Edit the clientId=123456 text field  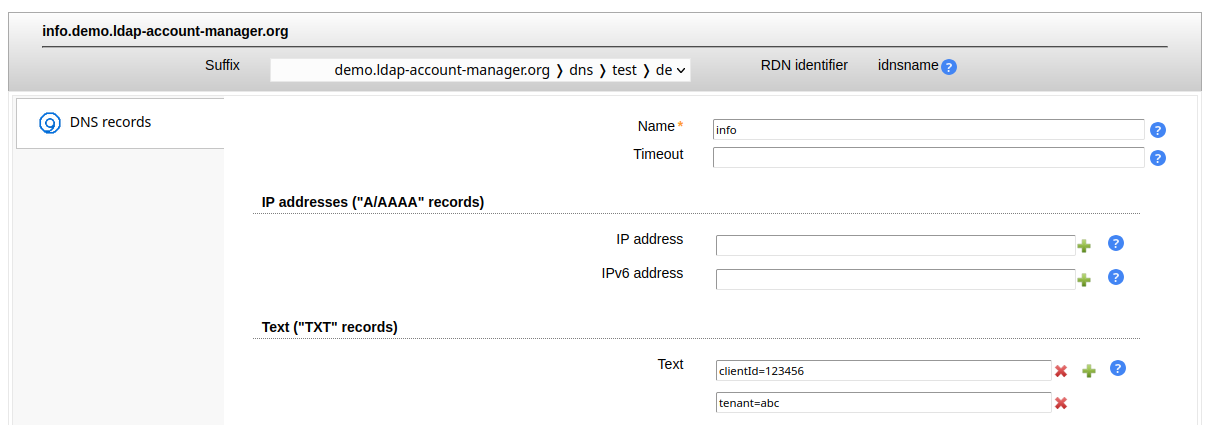pyautogui.click(x=883, y=371)
